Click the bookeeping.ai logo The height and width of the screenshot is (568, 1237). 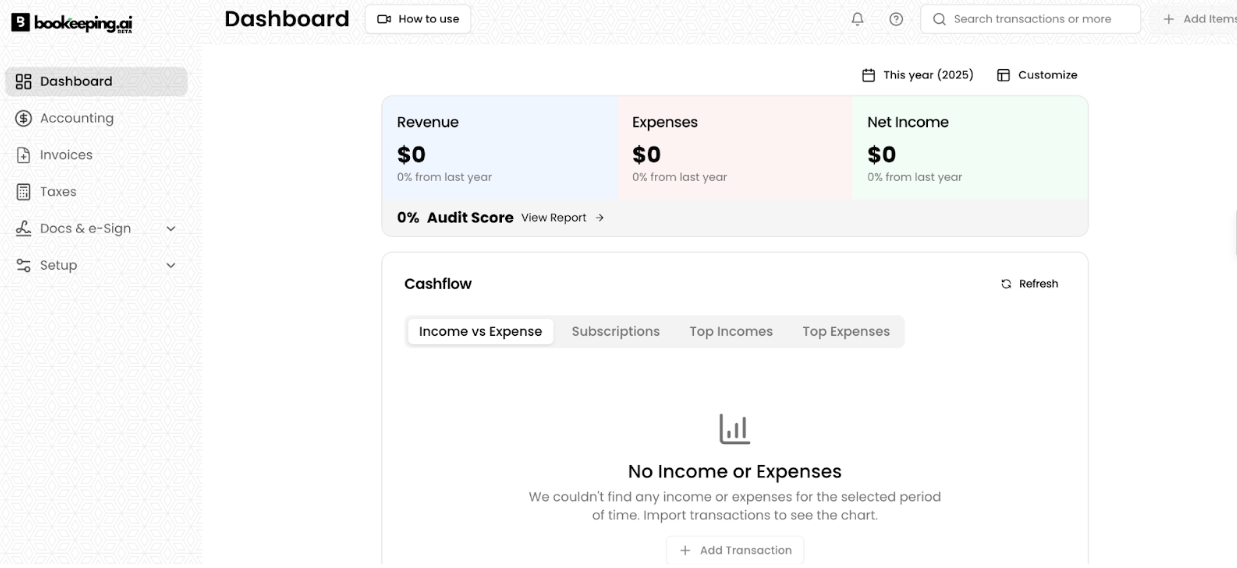(72, 22)
